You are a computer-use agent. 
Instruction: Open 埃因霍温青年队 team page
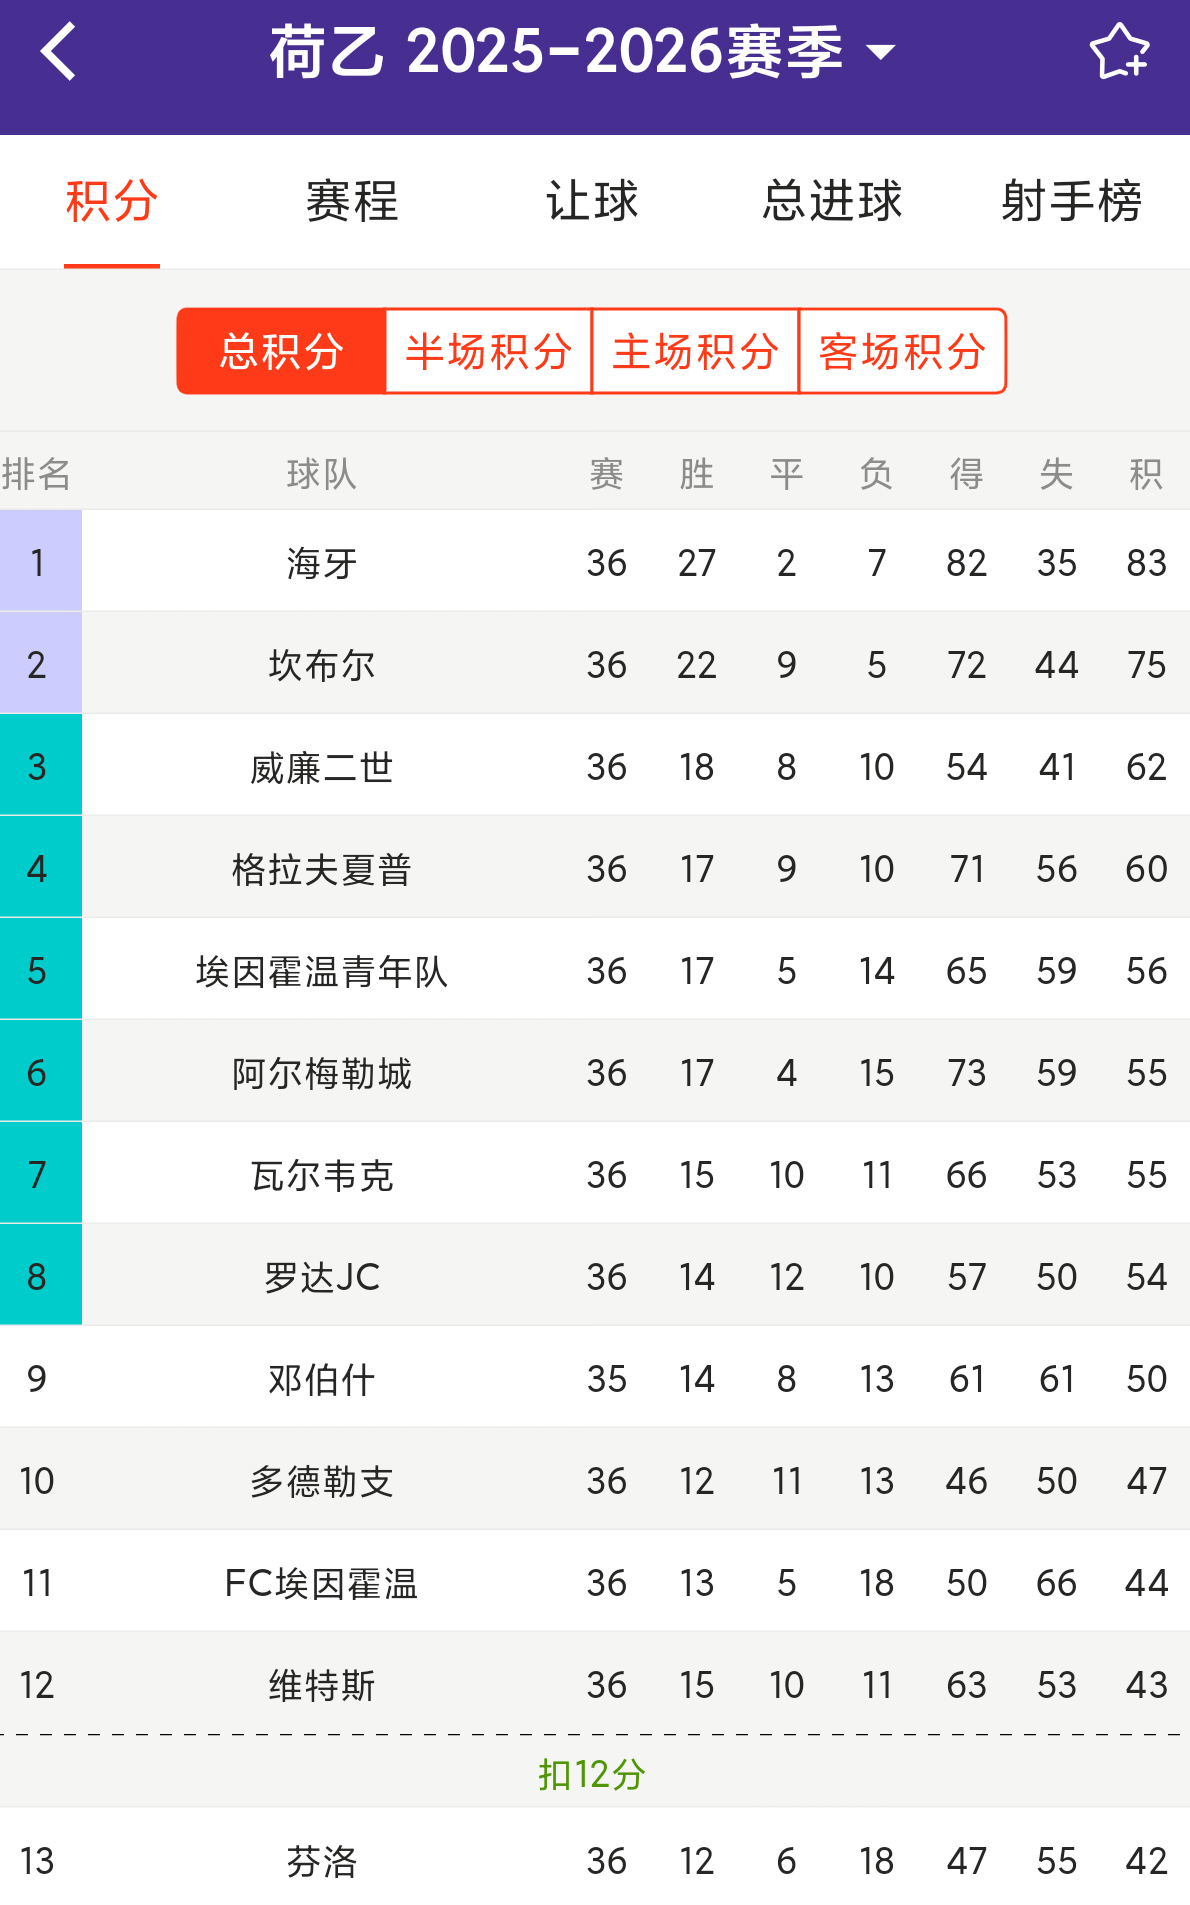point(322,971)
